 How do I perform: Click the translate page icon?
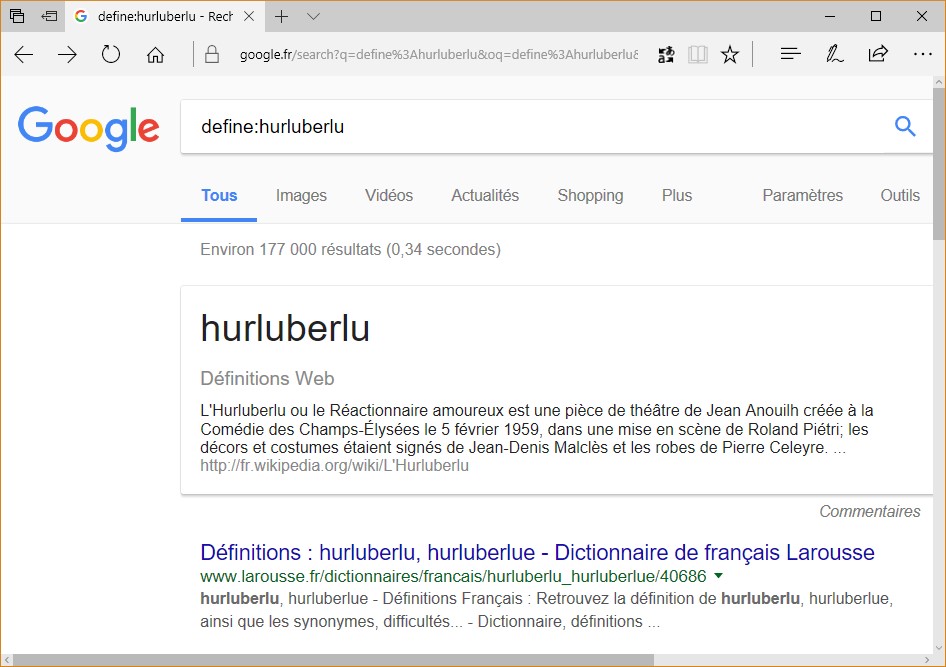point(666,55)
